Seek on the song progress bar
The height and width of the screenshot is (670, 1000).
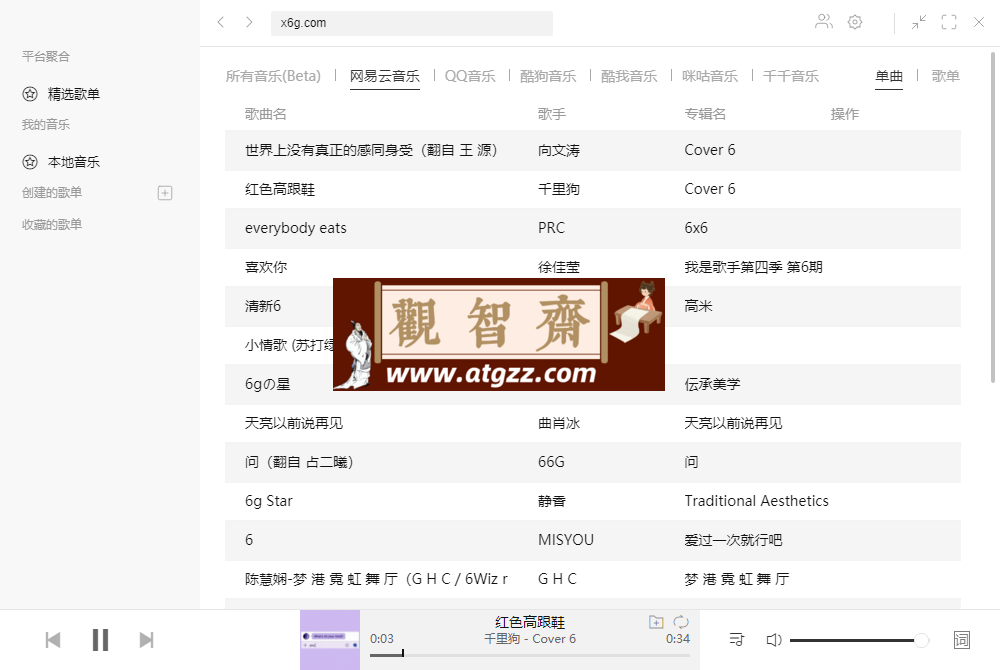coord(529,655)
